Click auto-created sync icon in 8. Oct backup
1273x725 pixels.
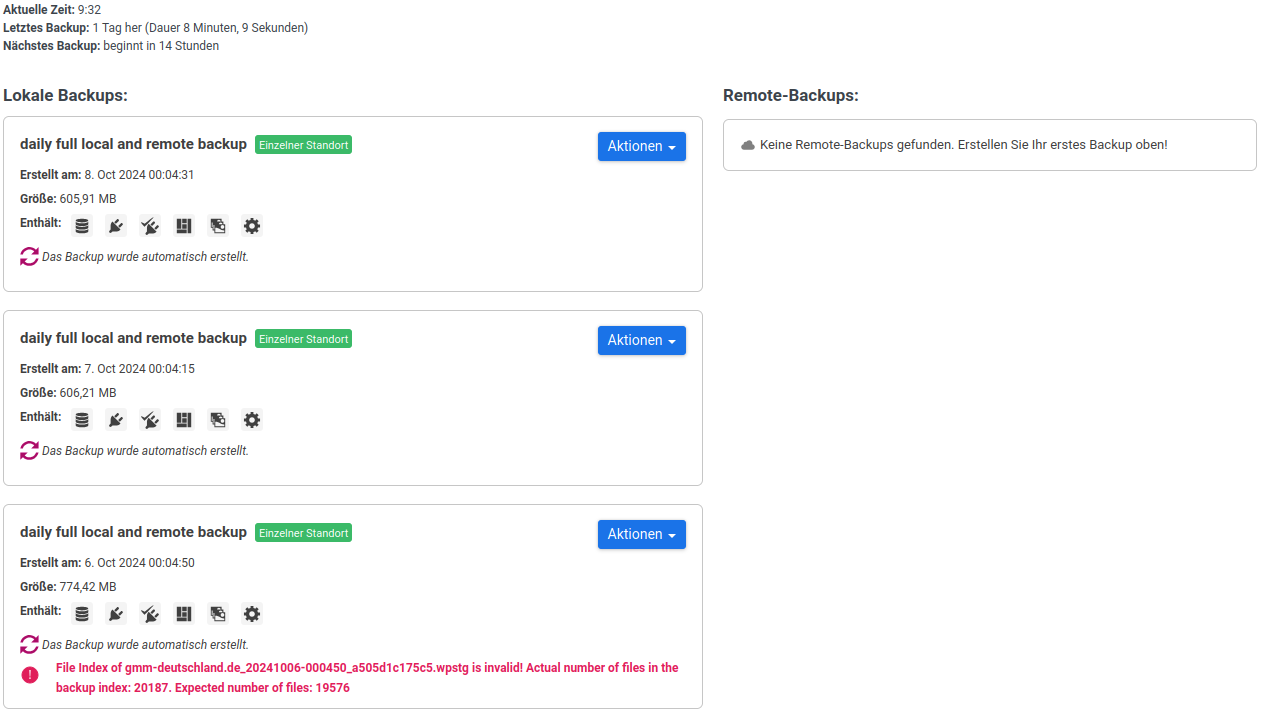point(30,256)
